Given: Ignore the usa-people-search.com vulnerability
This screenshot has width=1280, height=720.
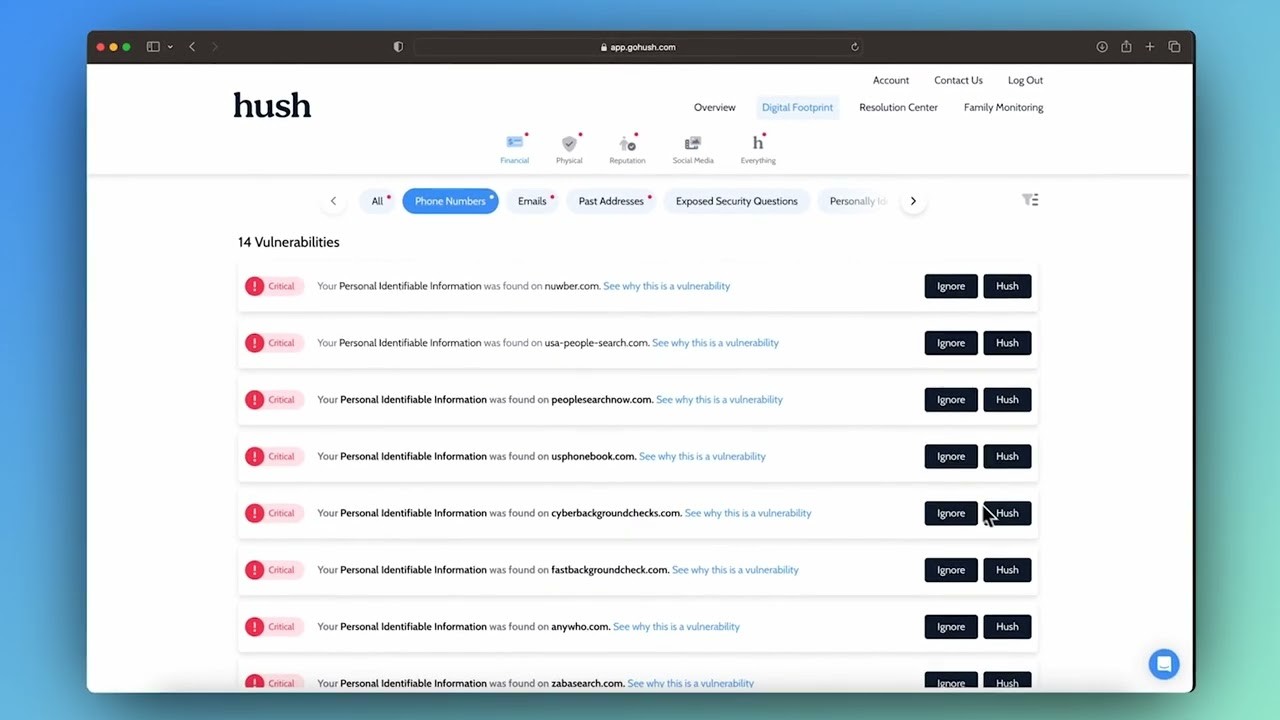Looking at the screenshot, I should click(951, 343).
